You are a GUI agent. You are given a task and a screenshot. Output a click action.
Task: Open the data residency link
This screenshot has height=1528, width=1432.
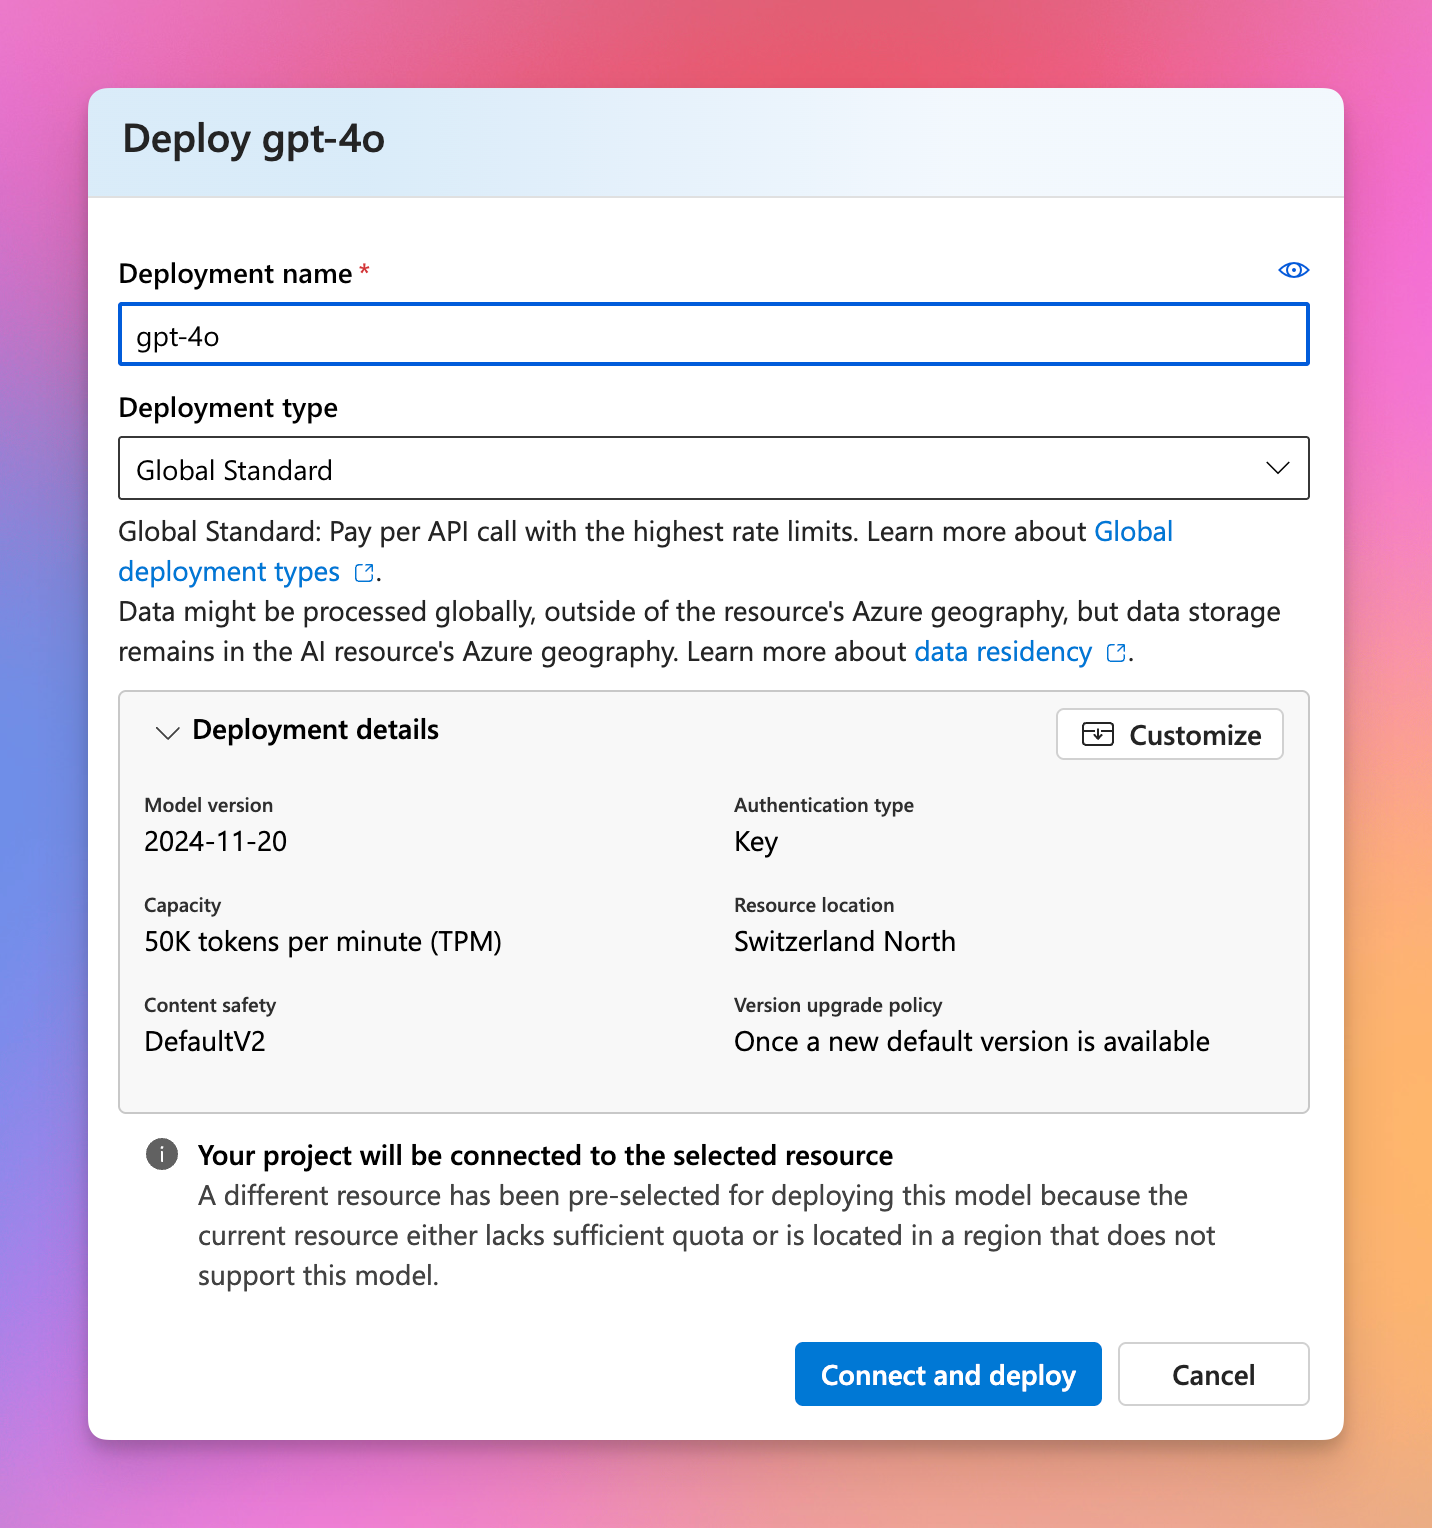tap(1002, 652)
